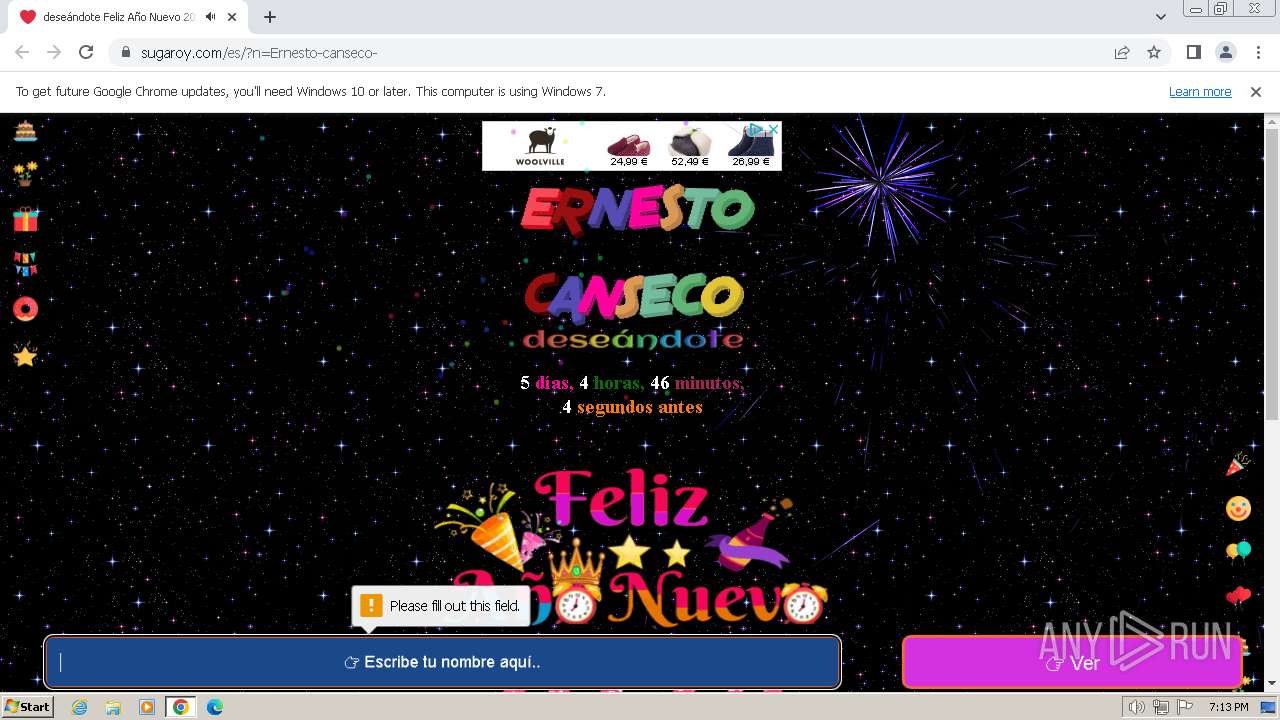The image size is (1280, 720).
Task: Open the Learn more link
Action: [1200, 91]
